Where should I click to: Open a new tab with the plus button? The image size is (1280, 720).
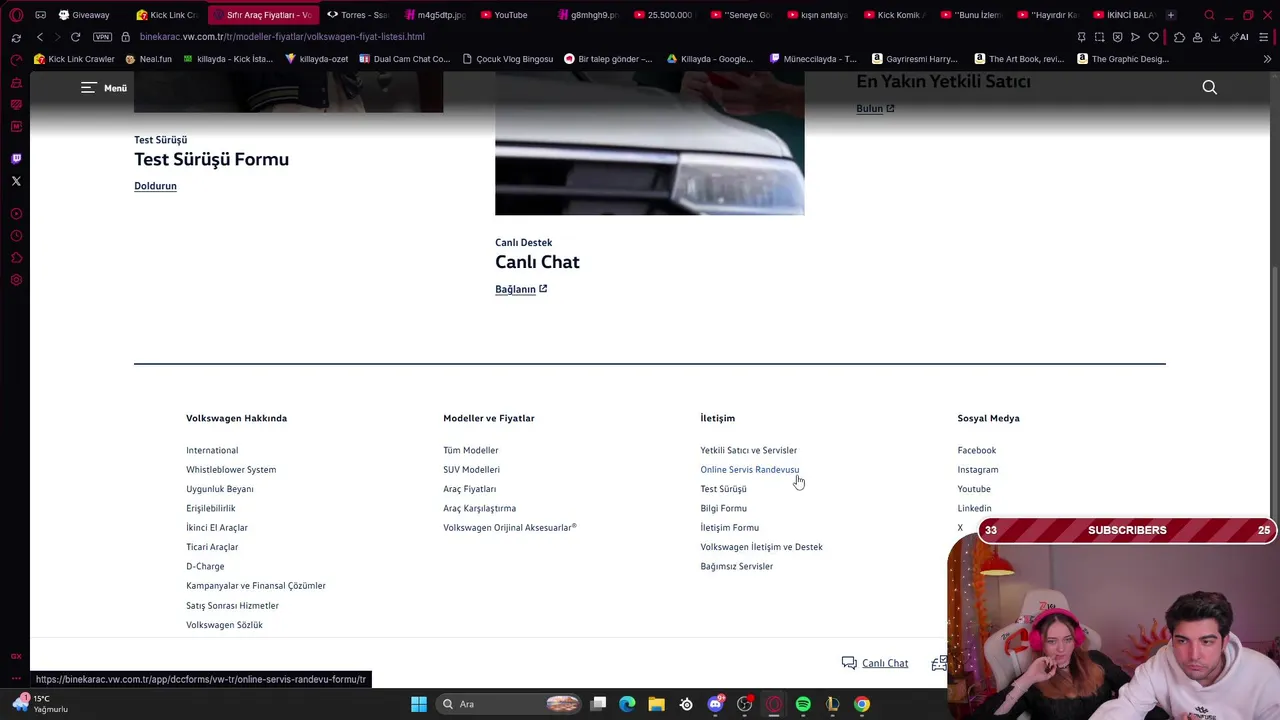pos(1171,15)
